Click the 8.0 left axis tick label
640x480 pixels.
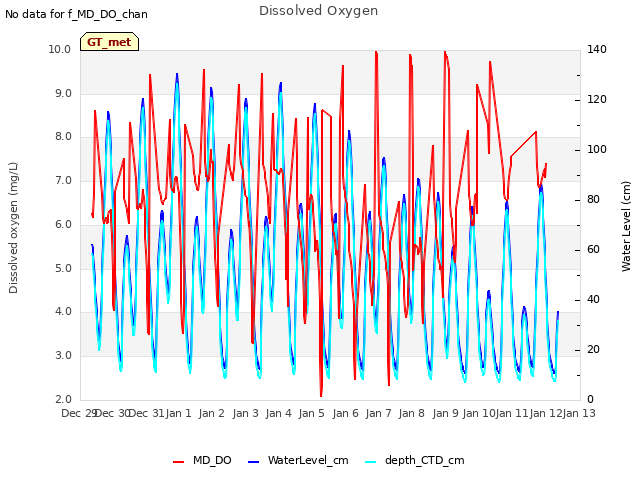click(63, 137)
